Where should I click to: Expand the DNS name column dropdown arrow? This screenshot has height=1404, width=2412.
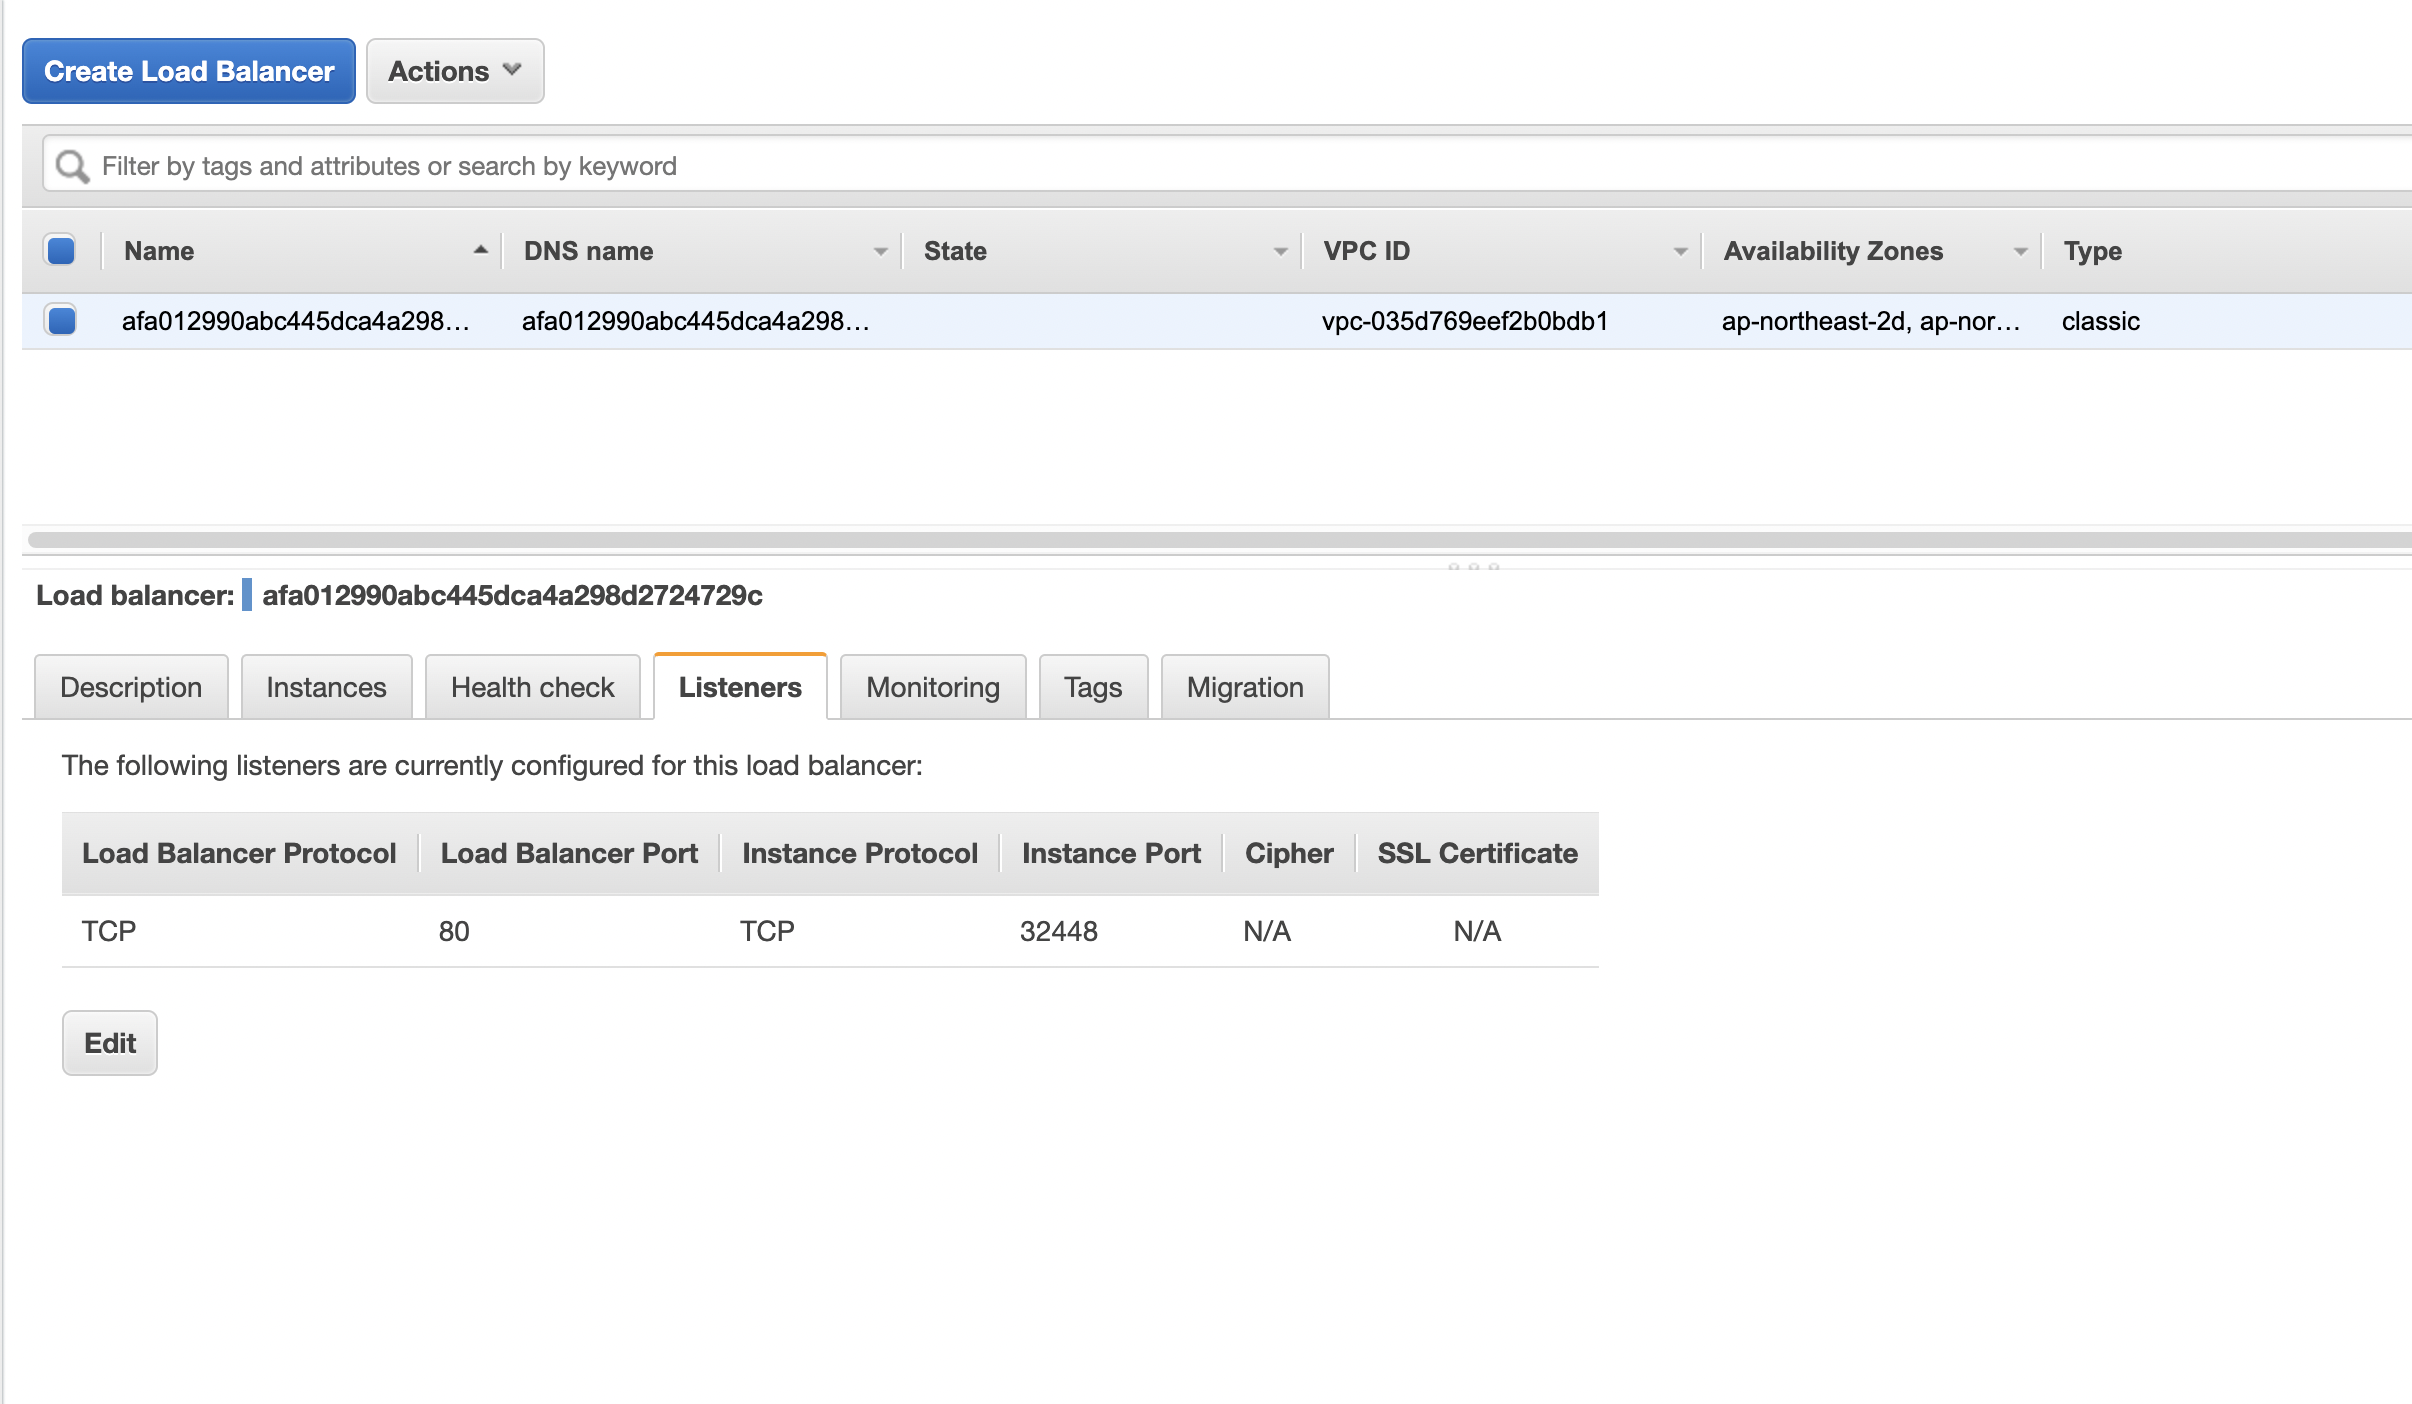[x=880, y=251]
